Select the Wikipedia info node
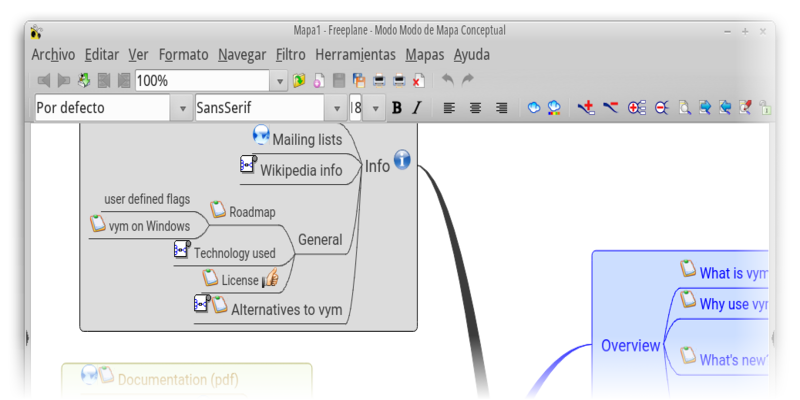 click(301, 170)
